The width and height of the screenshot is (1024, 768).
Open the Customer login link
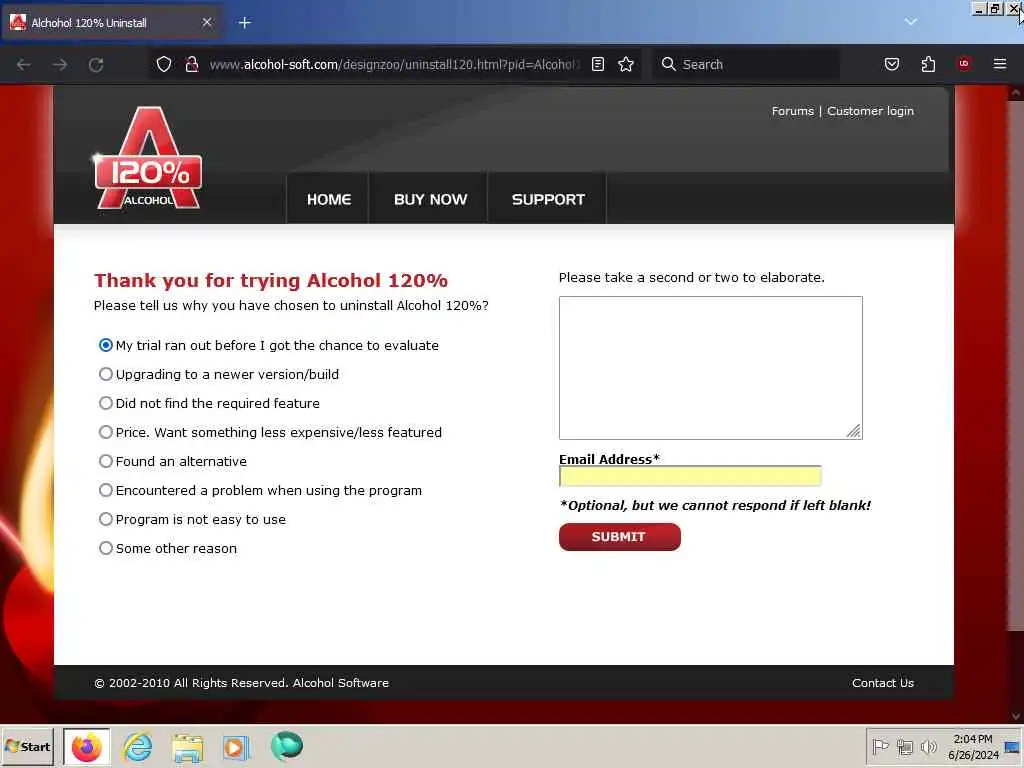[870, 111]
